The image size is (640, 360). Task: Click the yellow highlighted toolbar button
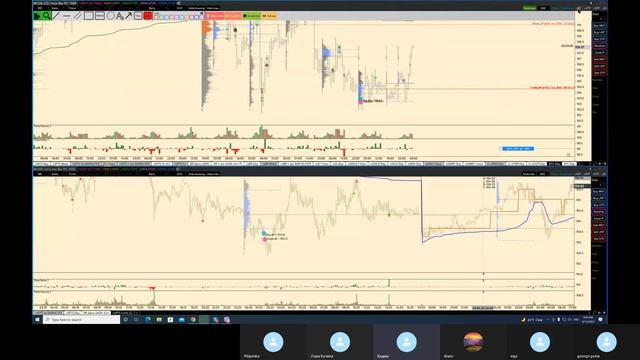tap(269, 16)
